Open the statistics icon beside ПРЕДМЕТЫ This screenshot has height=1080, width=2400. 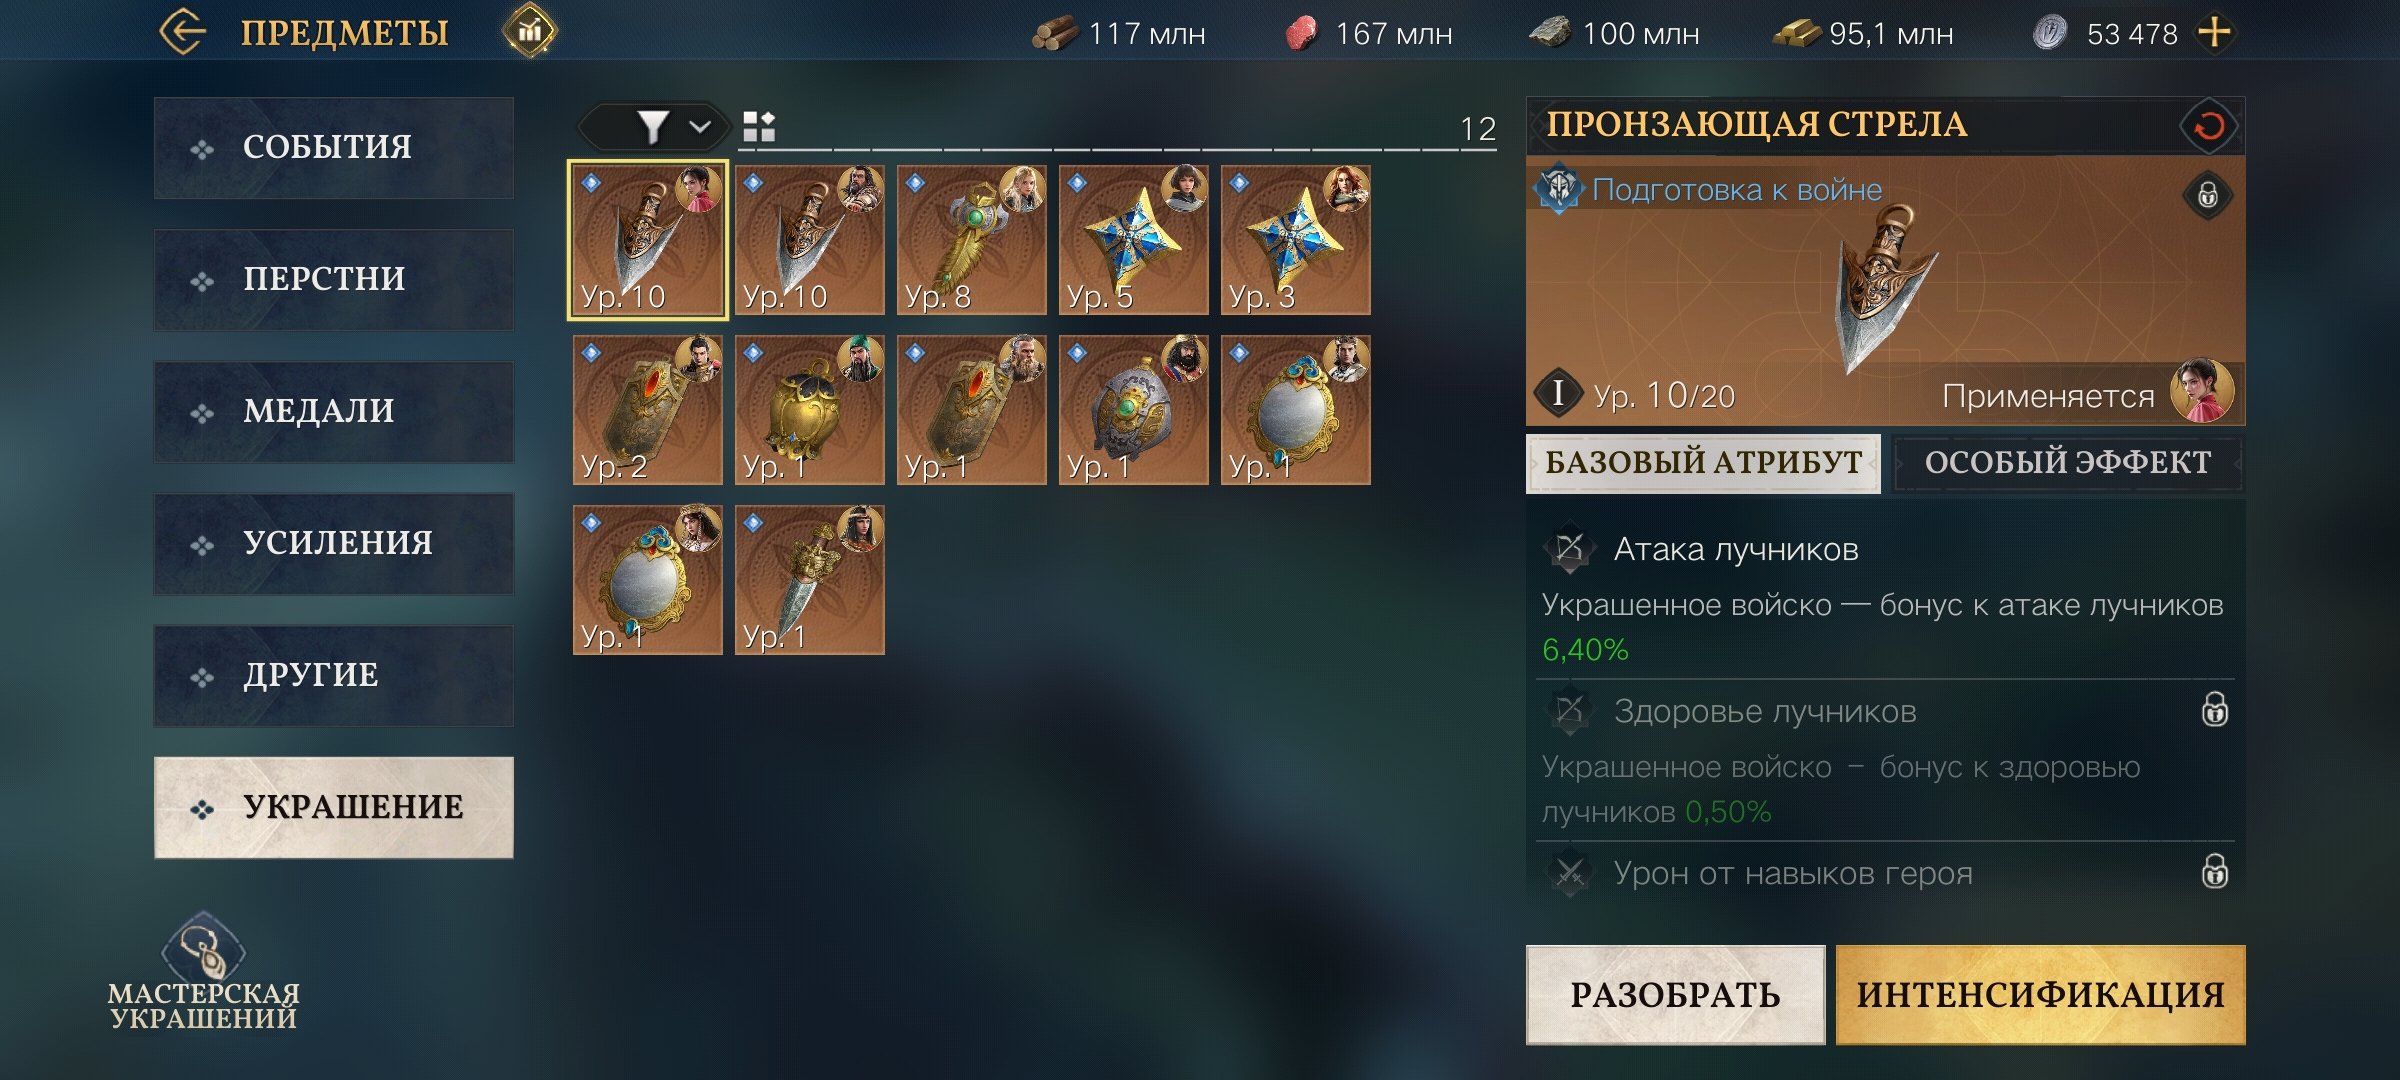(530, 32)
